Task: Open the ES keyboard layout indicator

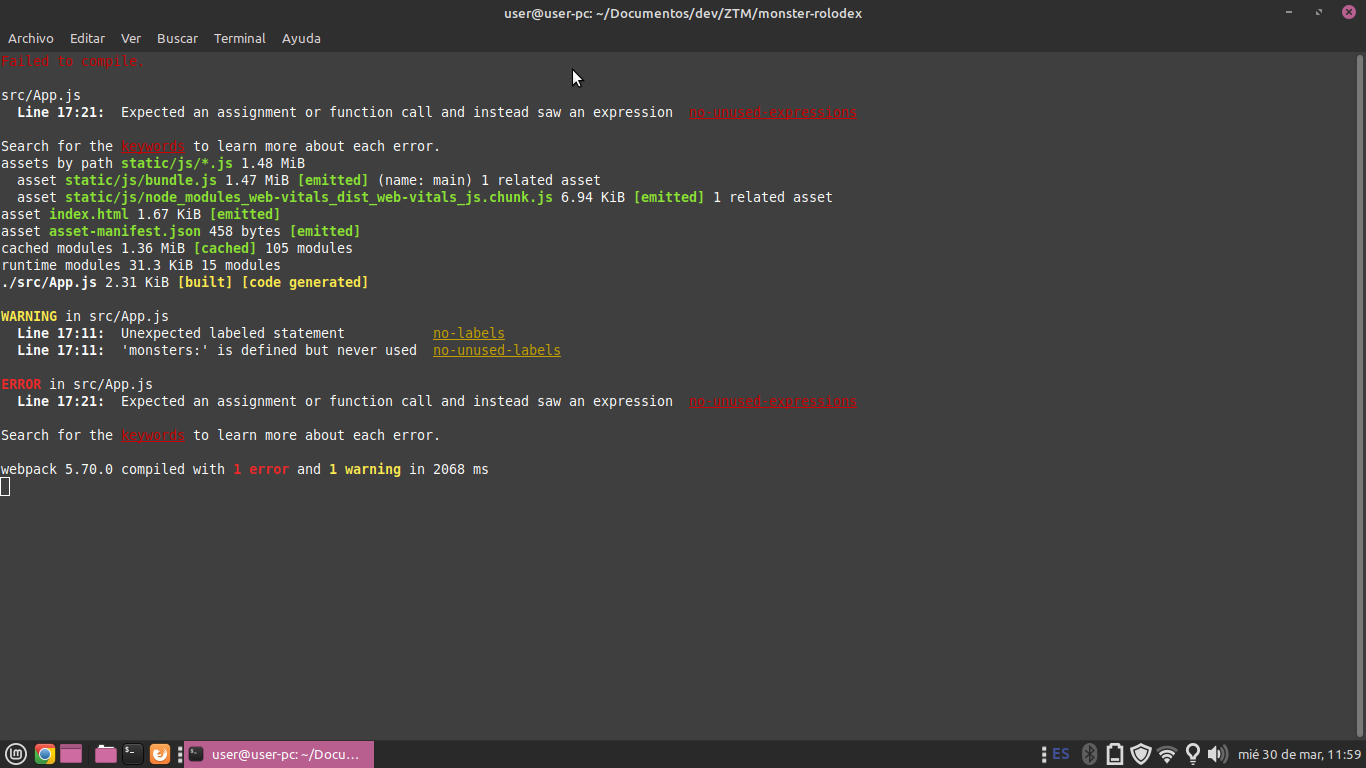Action: click(x=1061, y=754)
